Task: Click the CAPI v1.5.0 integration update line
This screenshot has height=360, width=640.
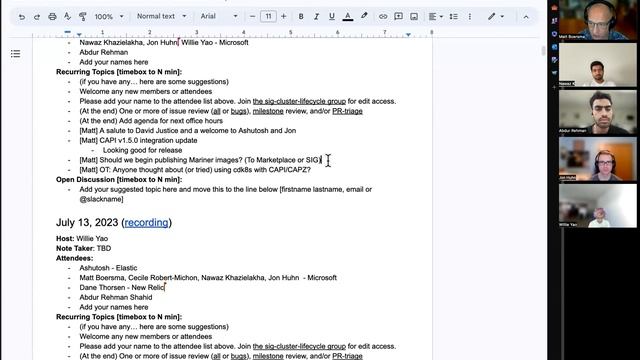Action: pyautogui.click(x=138, y=140)
